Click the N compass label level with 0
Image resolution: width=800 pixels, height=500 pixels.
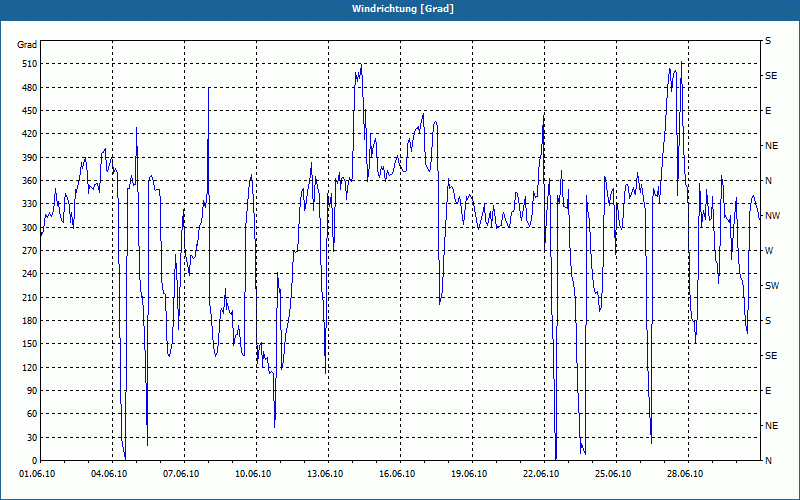tap(768, 461)
